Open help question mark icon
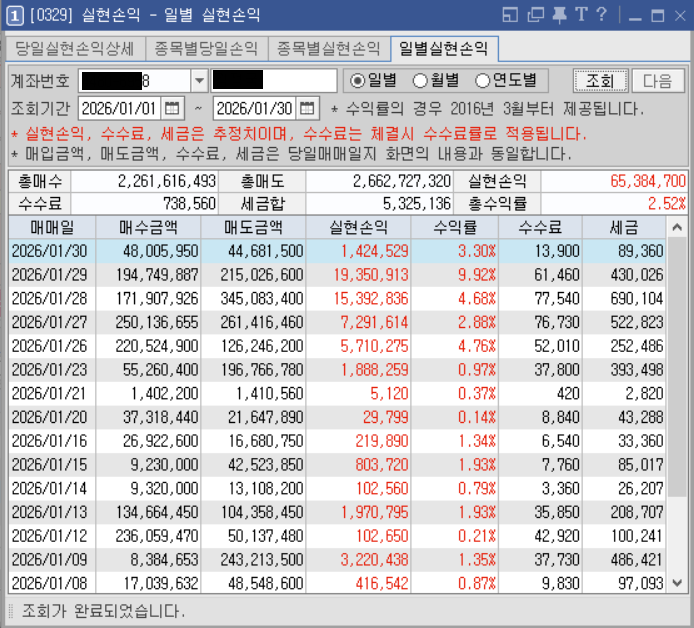 (x=601, y=15)
